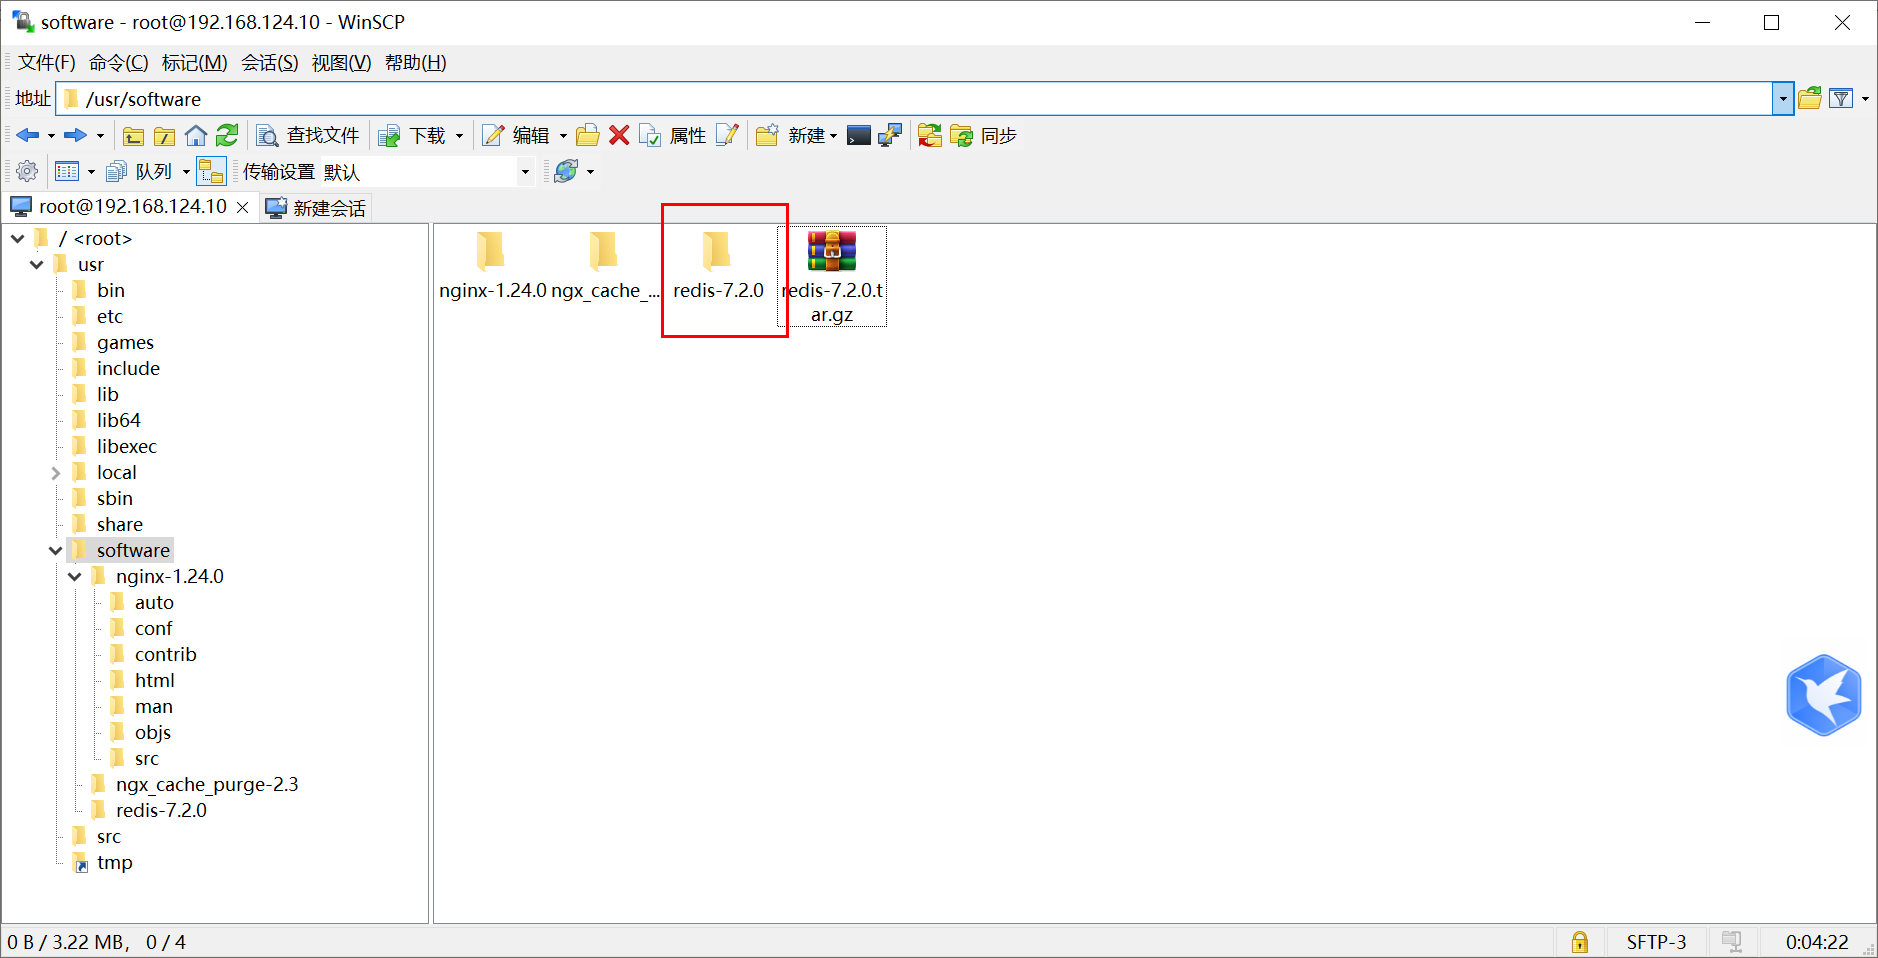
Task: Open the 传输设置 默认 dropdown
Action: pos(524,171)
